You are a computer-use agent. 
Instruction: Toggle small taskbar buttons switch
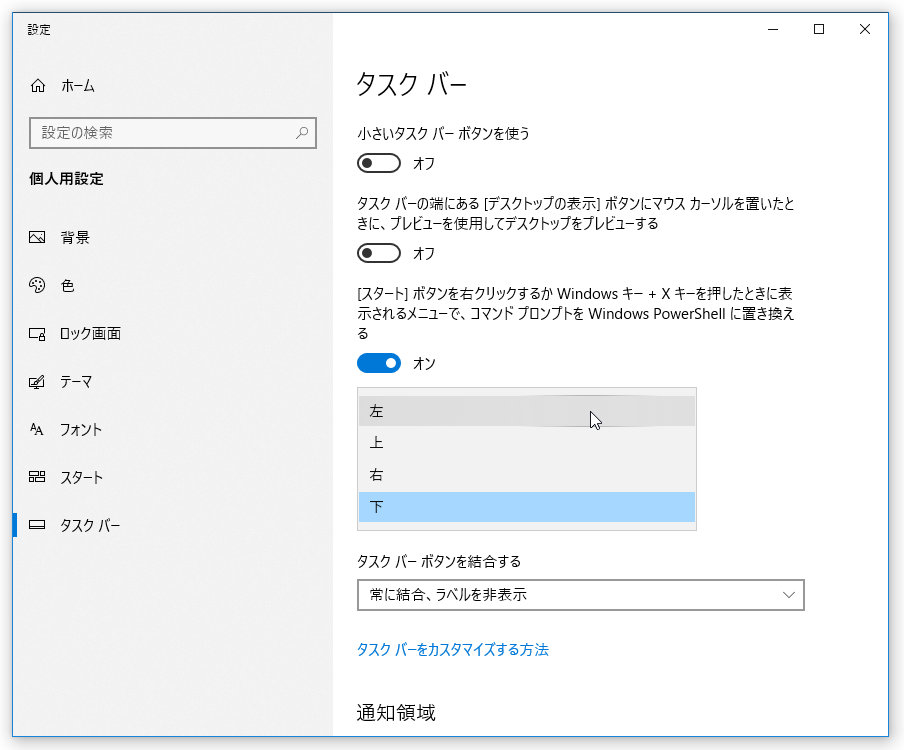coord(379,163)
